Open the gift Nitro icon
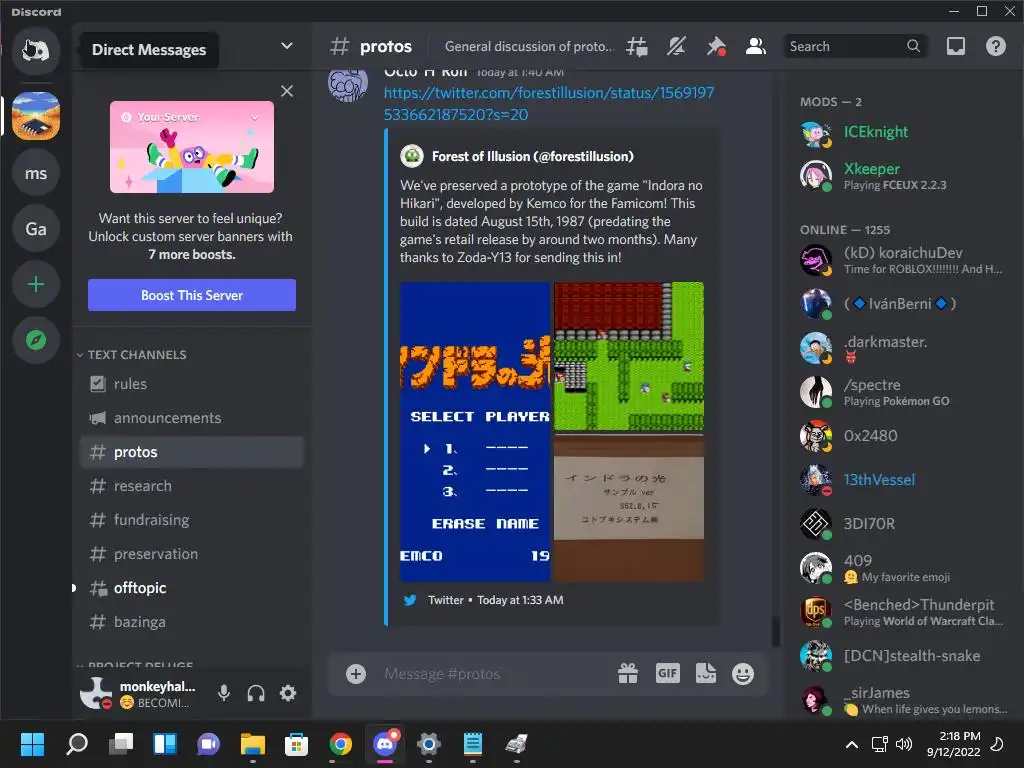1024x768 pixels. [628, 673]
